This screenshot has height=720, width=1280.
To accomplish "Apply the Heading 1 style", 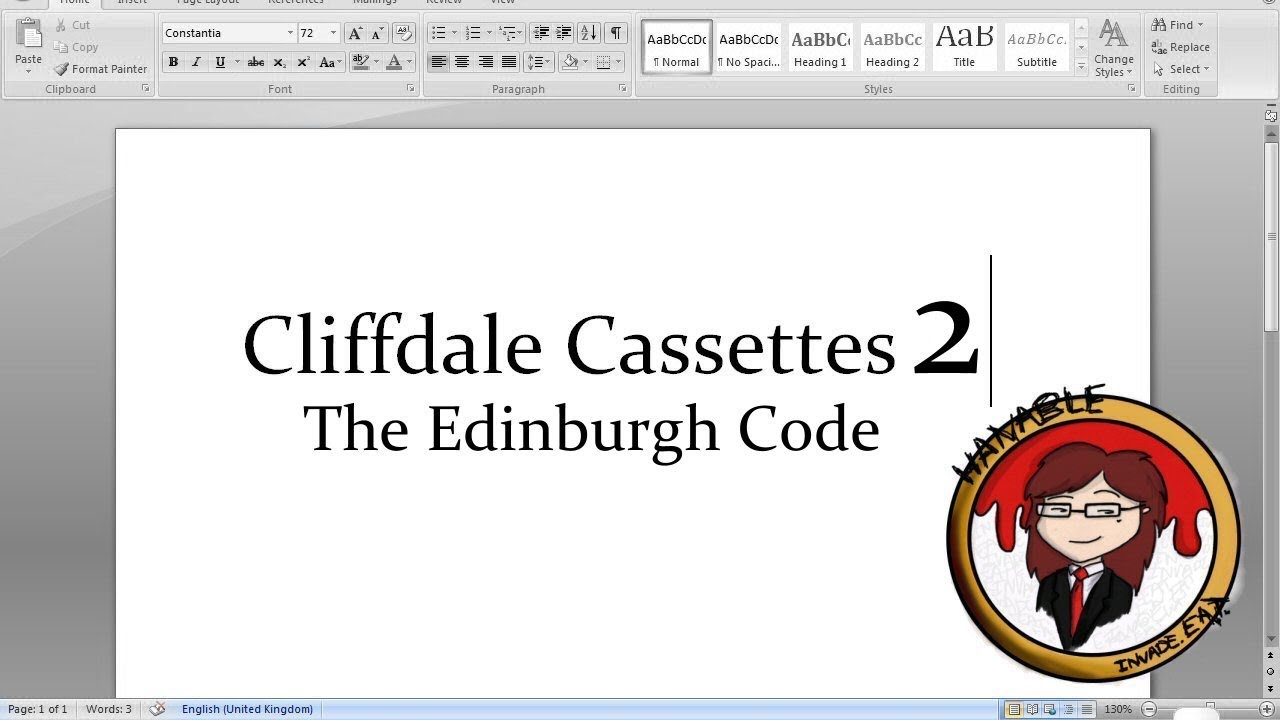I will (820, 47).
